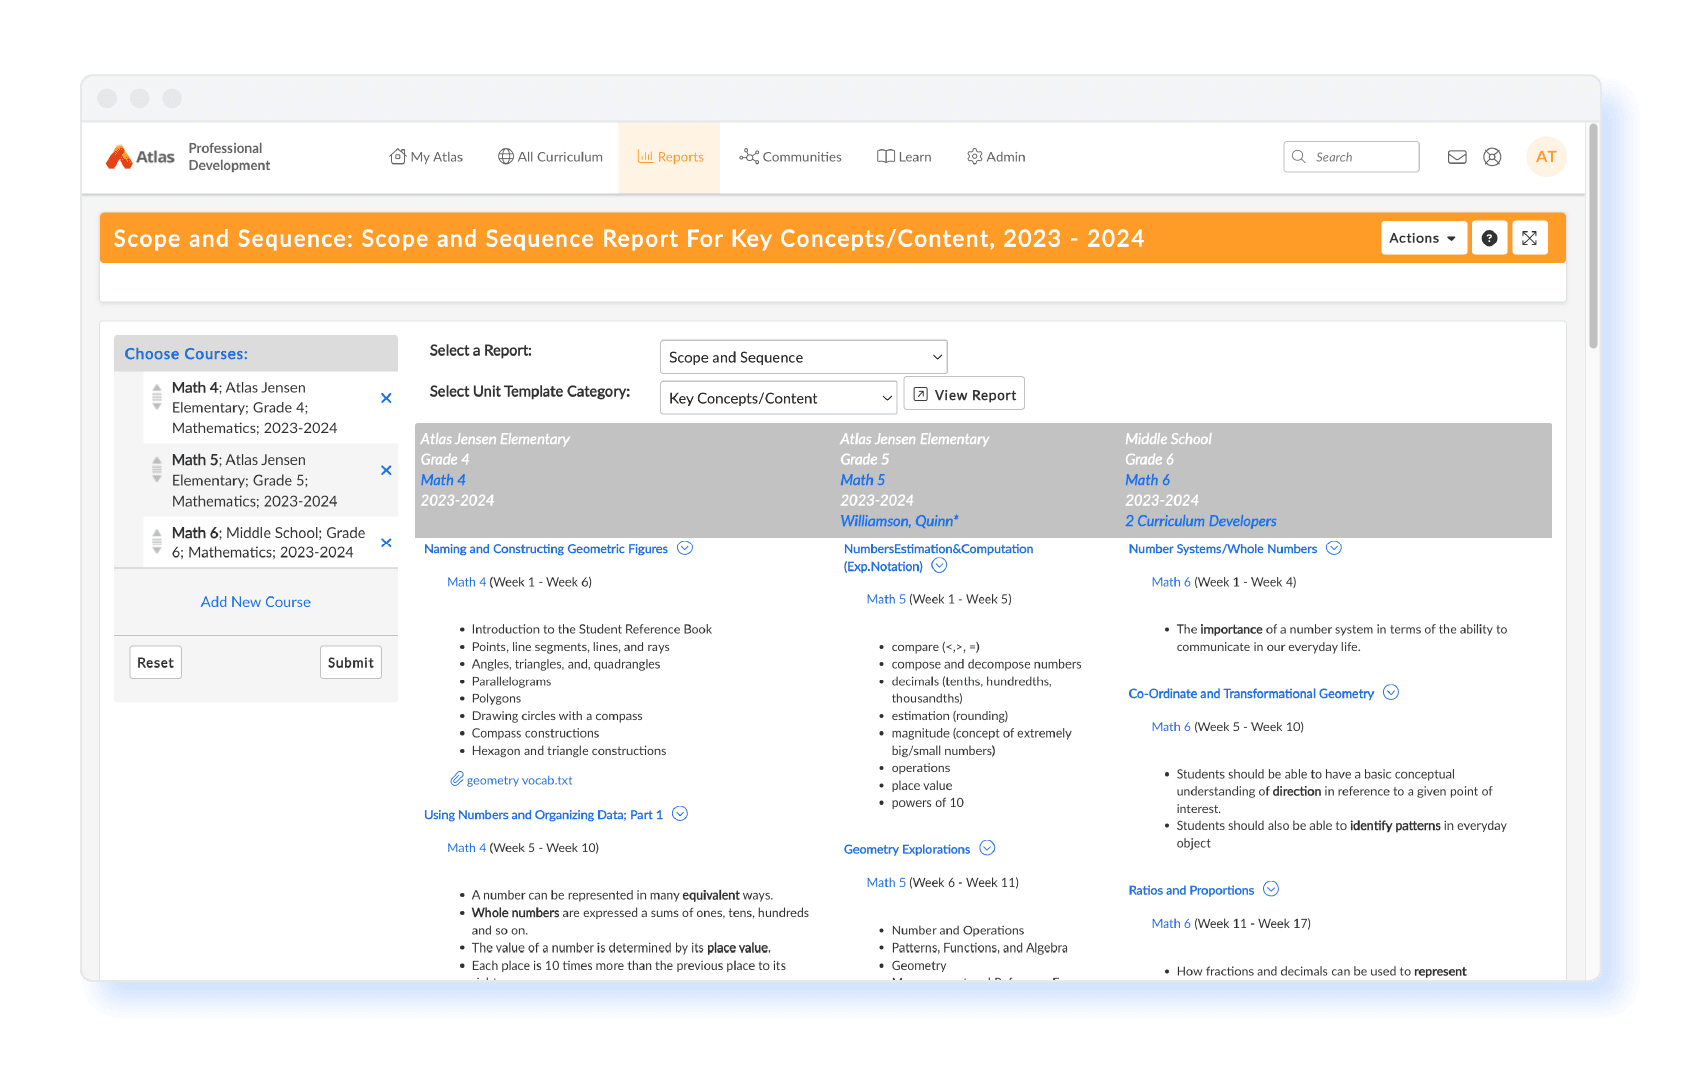Open All Curriculum menu
Image resolution: width=1682 pixels, height=1089 pixels.
550,157
